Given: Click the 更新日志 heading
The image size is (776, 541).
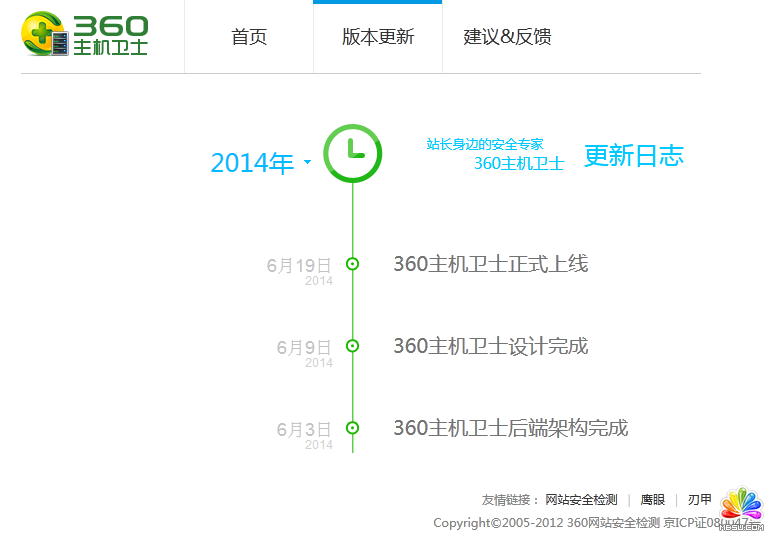Looking at the screenshot, I should [634, 156].
